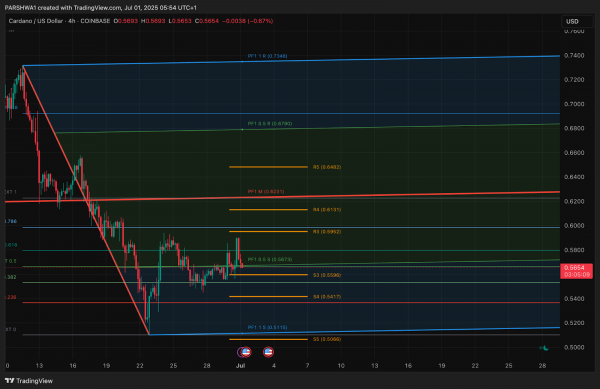Click the PF1 M red median line label

266,192
